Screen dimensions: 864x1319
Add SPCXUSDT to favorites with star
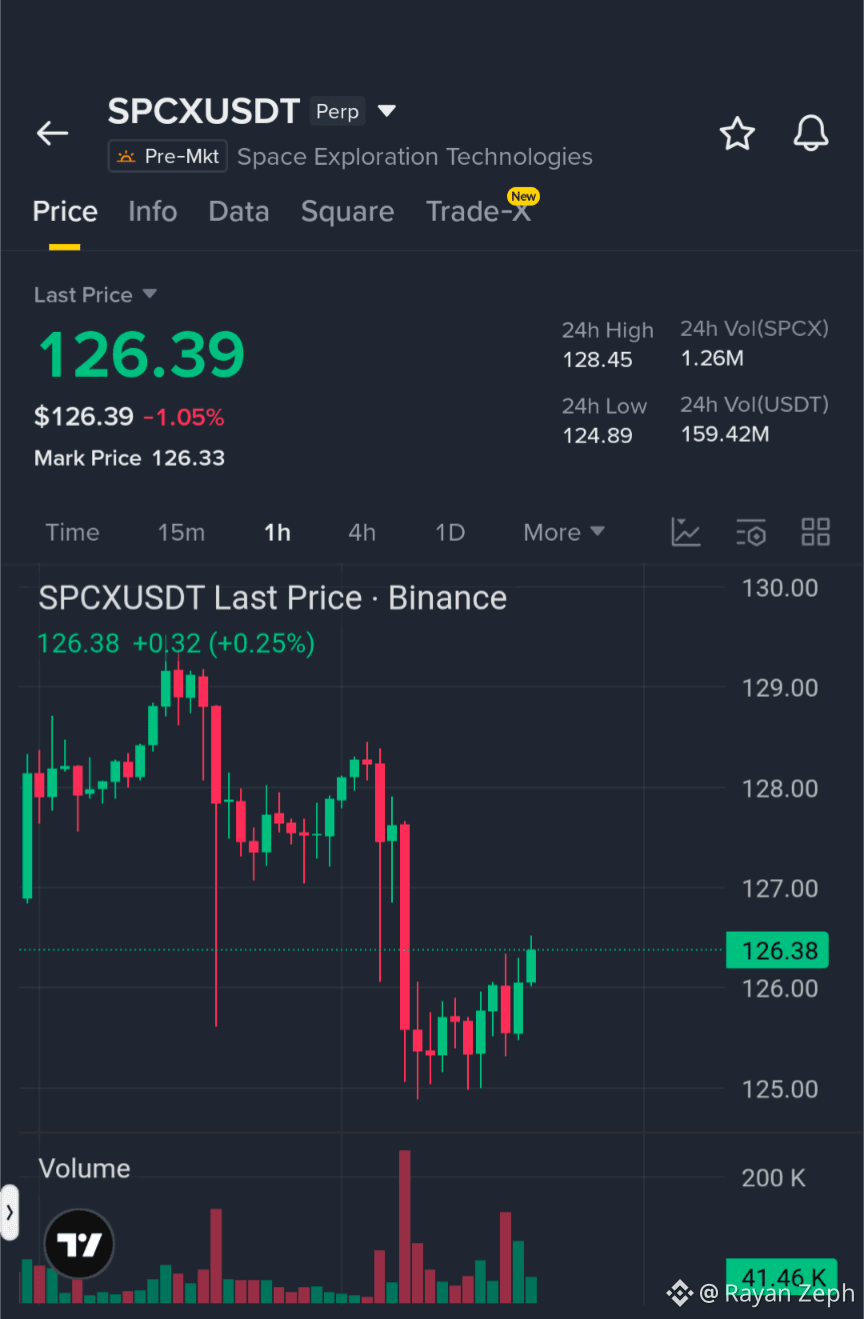click(x=737, y=133)
